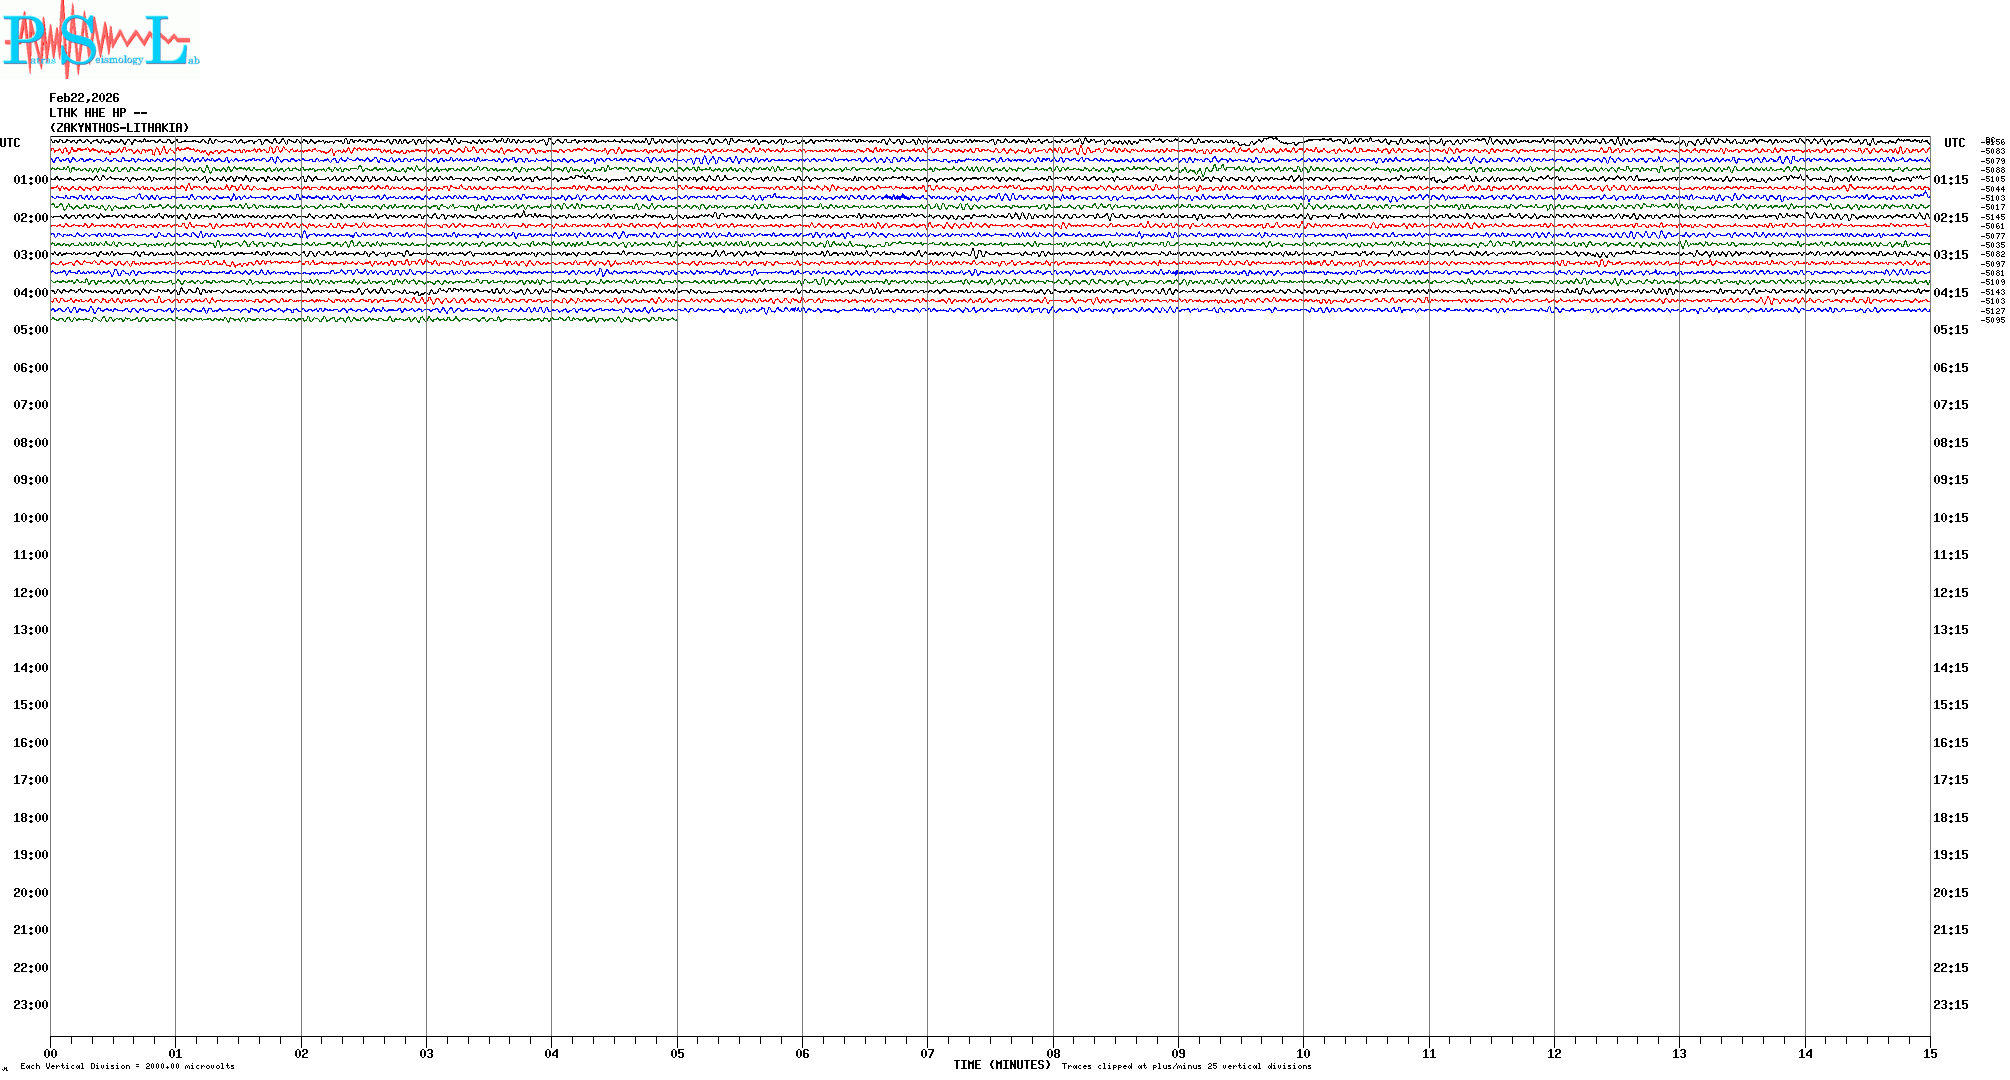The width and height of the screenshot is (2010, 1080).
Task: Click the left 01:00 hour label
Action: tap(30, 180)
